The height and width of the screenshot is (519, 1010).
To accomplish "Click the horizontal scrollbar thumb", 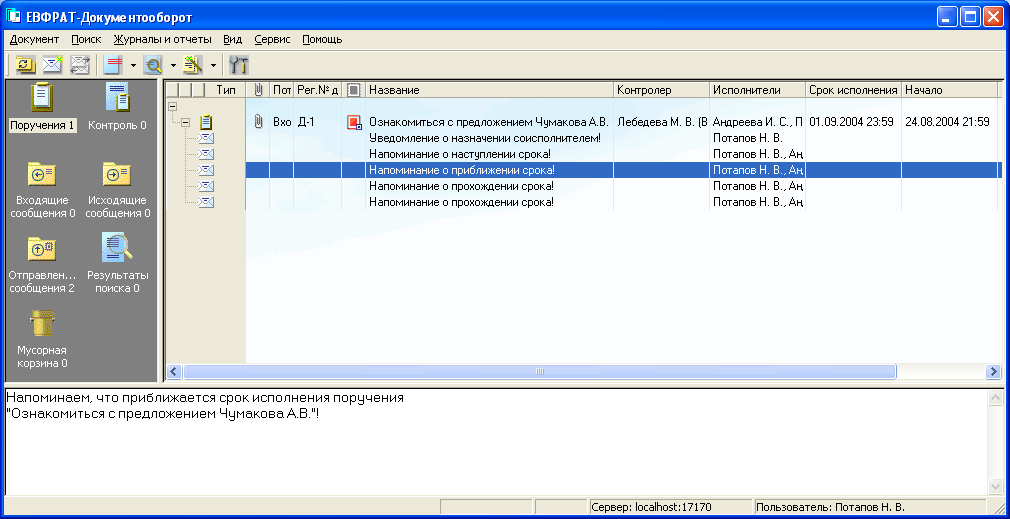I will pyautogui.click(x=540, y=372).
